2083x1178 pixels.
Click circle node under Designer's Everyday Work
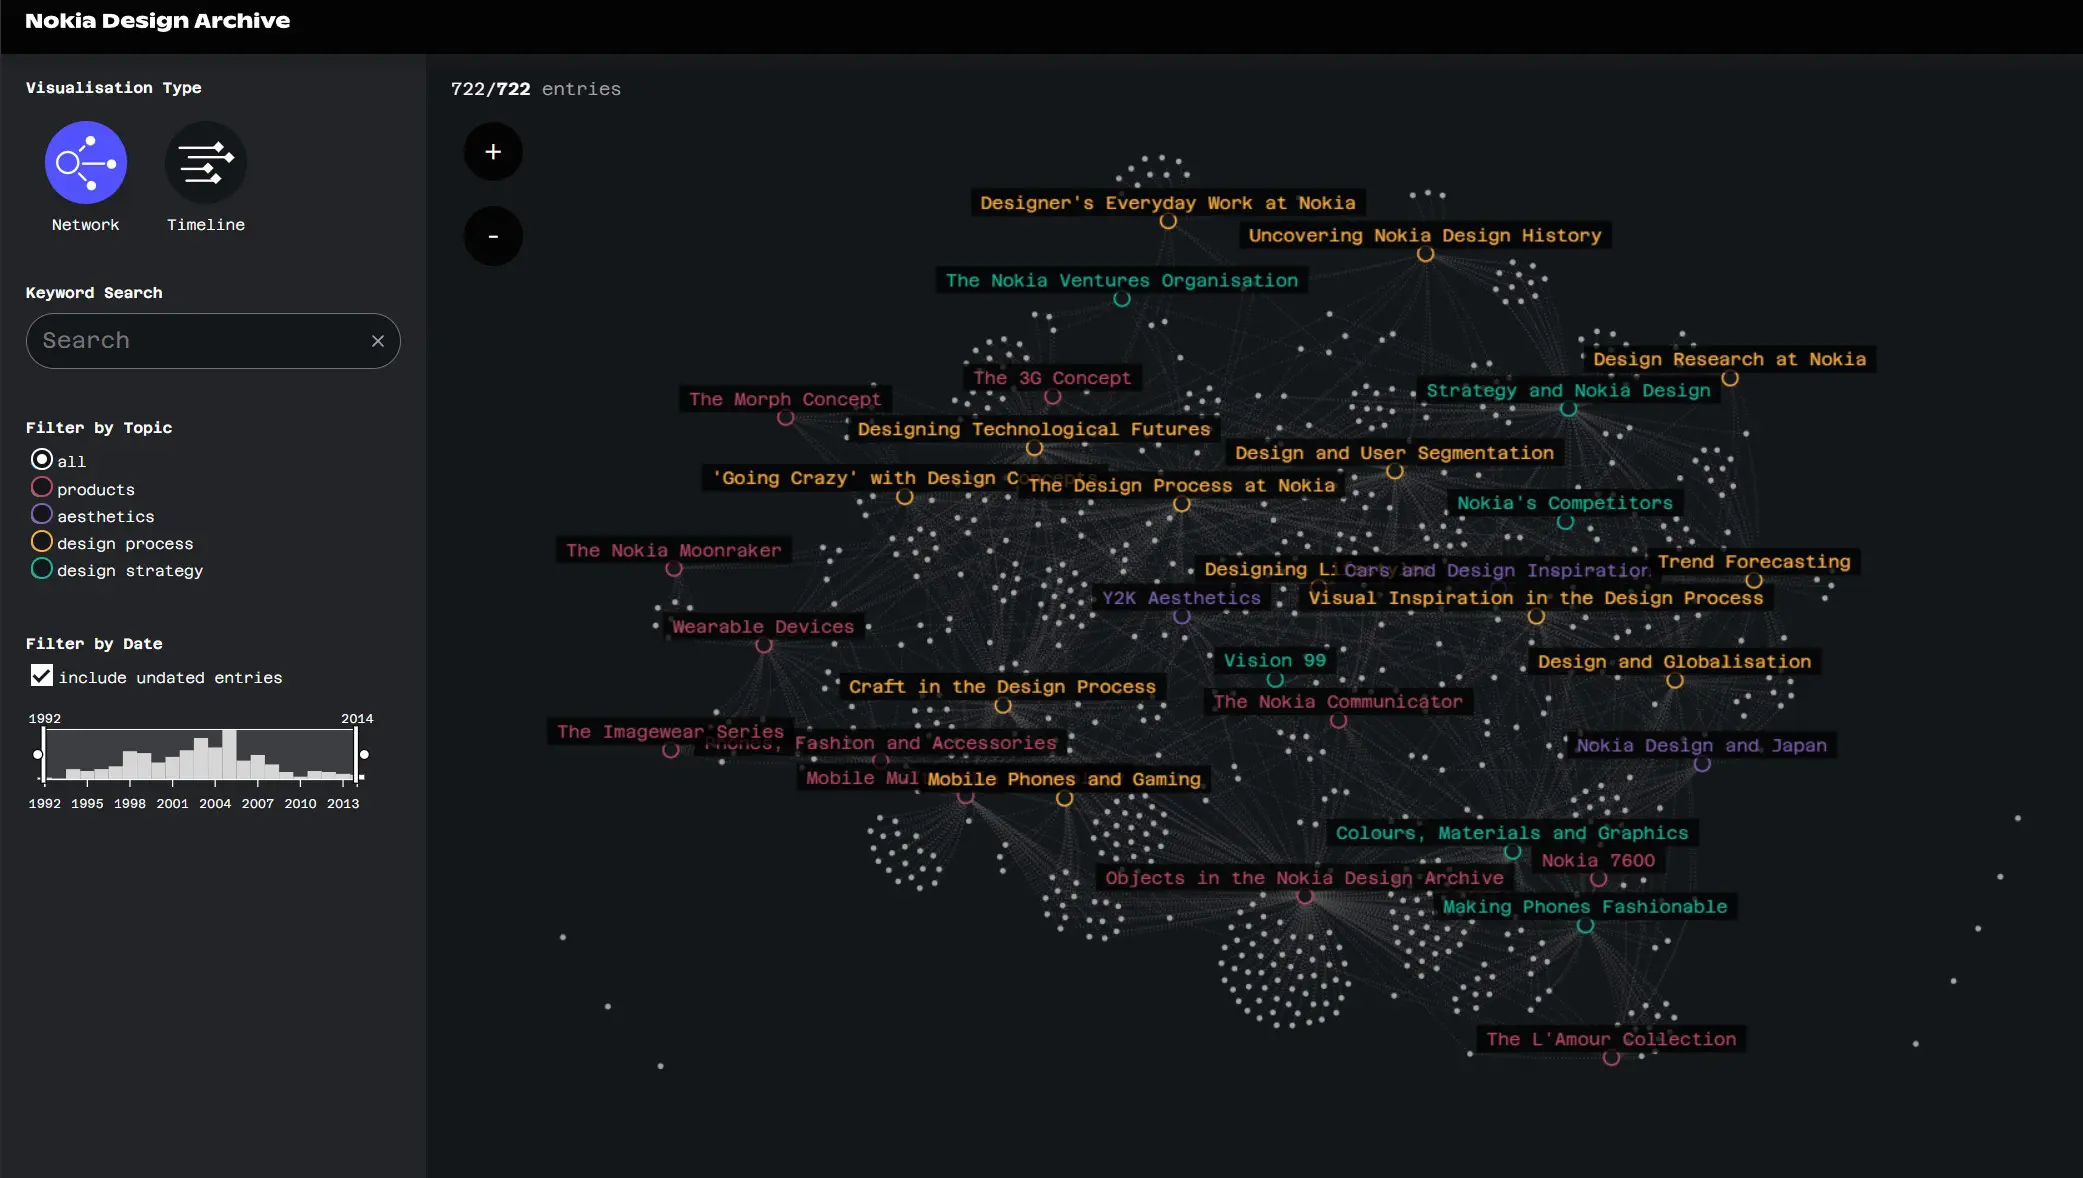click(x=1168, y=222)
